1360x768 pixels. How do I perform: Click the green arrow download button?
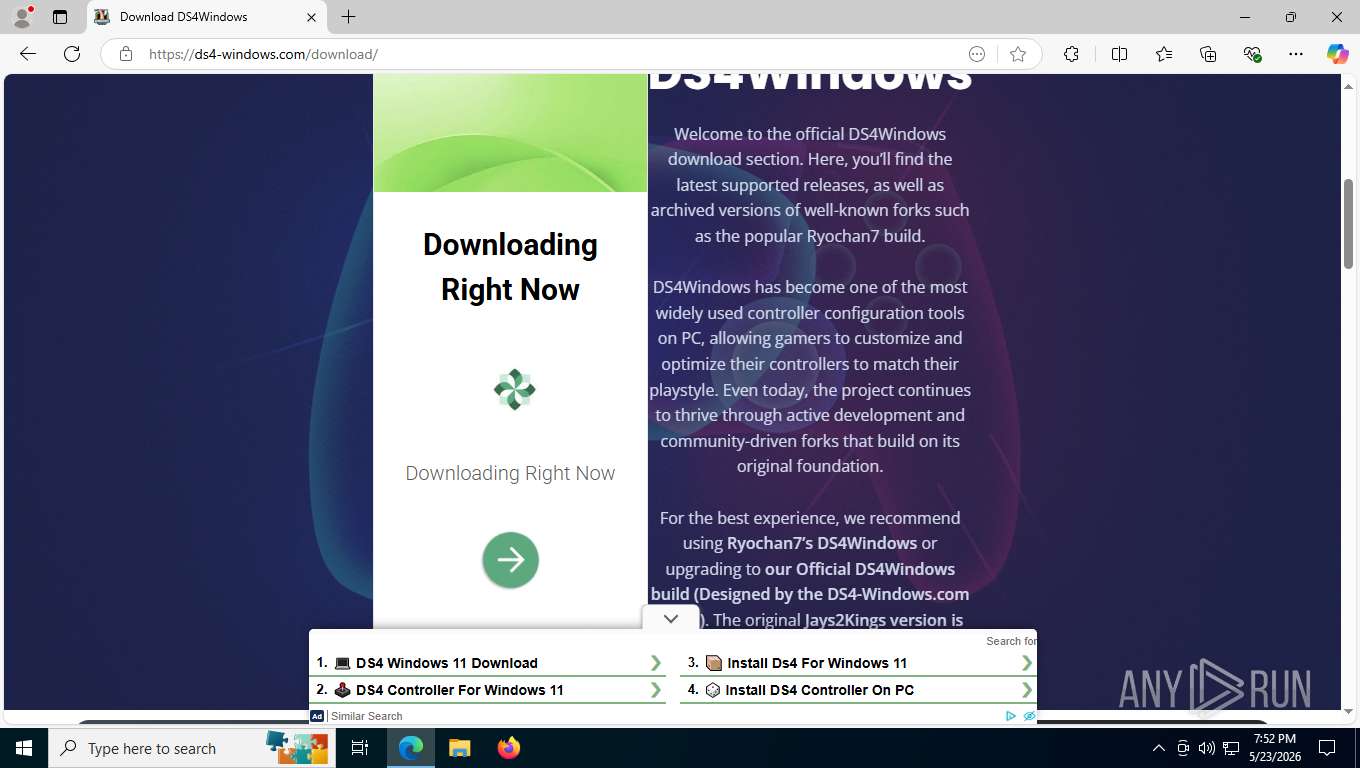pos(510,560)
